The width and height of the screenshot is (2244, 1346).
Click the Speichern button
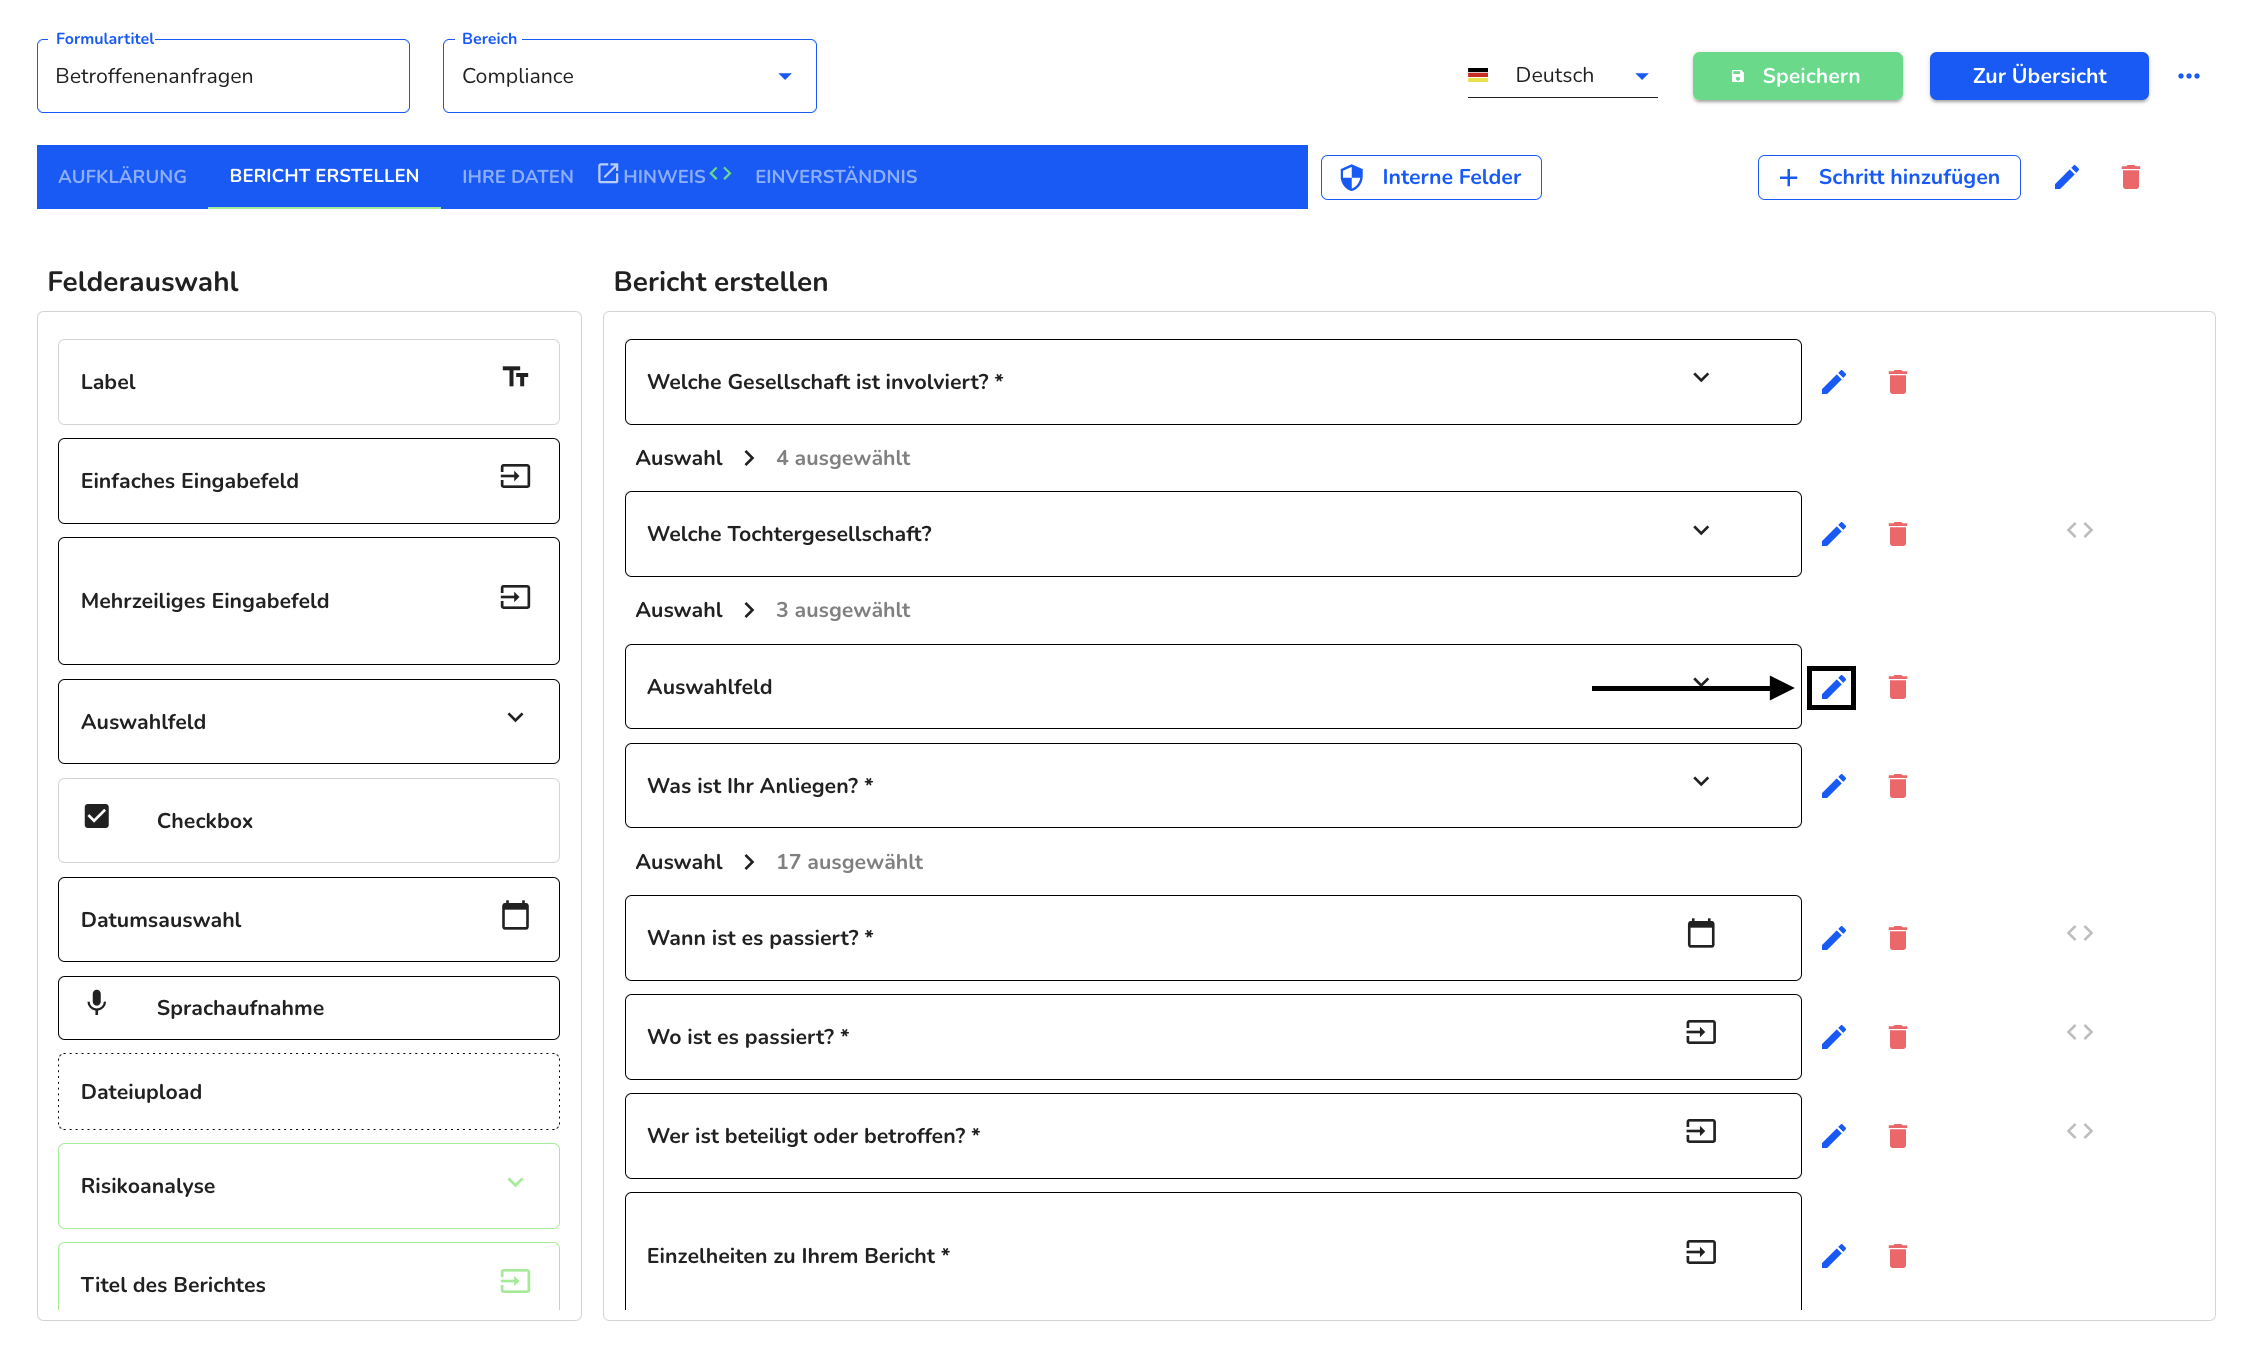coord(1797,76)
